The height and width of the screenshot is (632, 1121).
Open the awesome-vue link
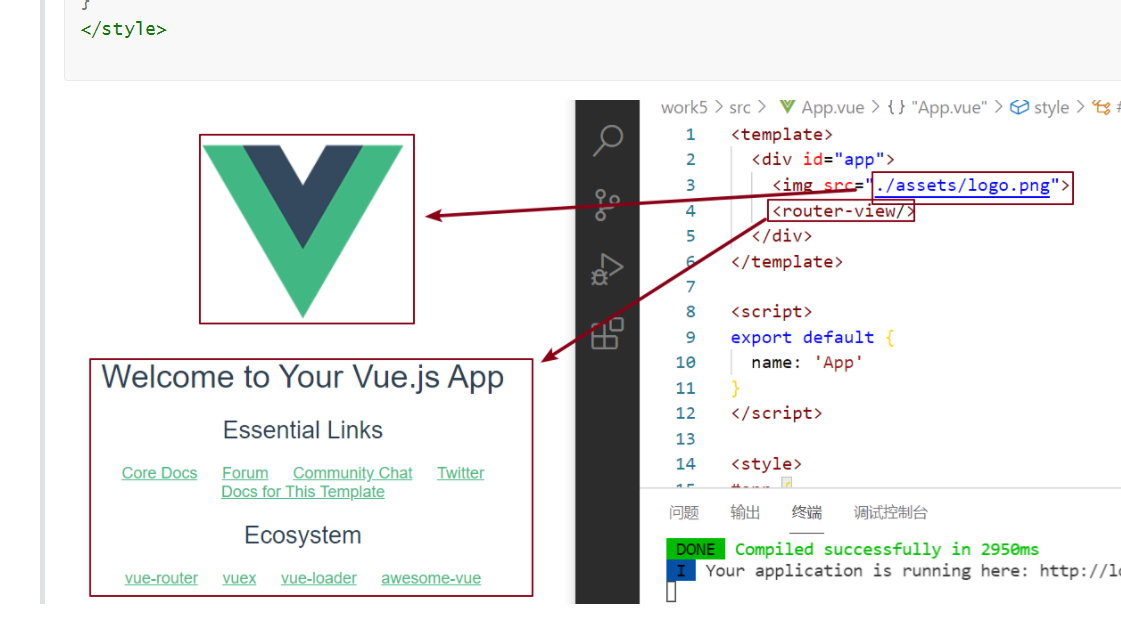[431, 578]
